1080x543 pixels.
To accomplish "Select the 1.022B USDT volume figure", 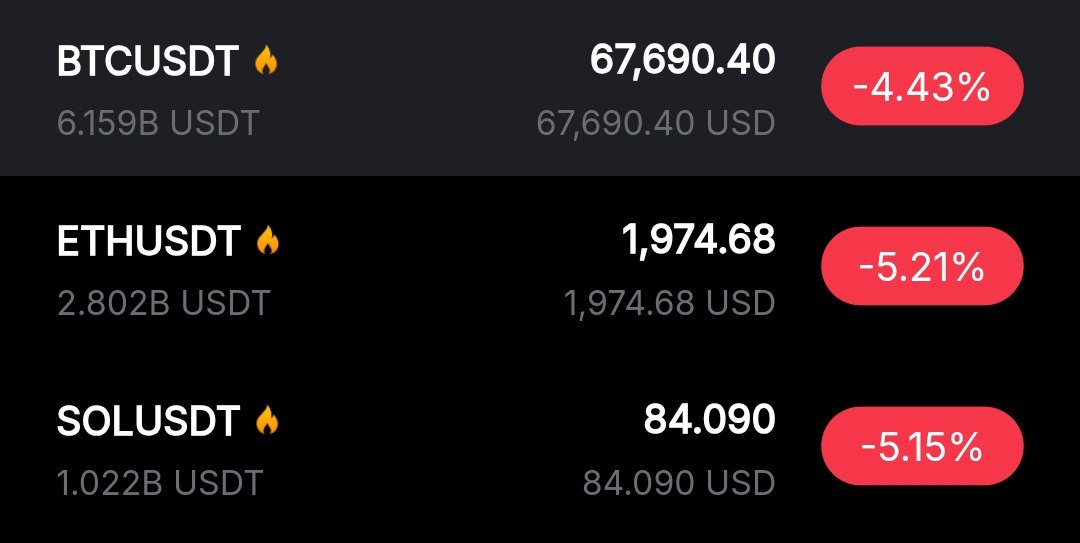I will click(160, 483).
